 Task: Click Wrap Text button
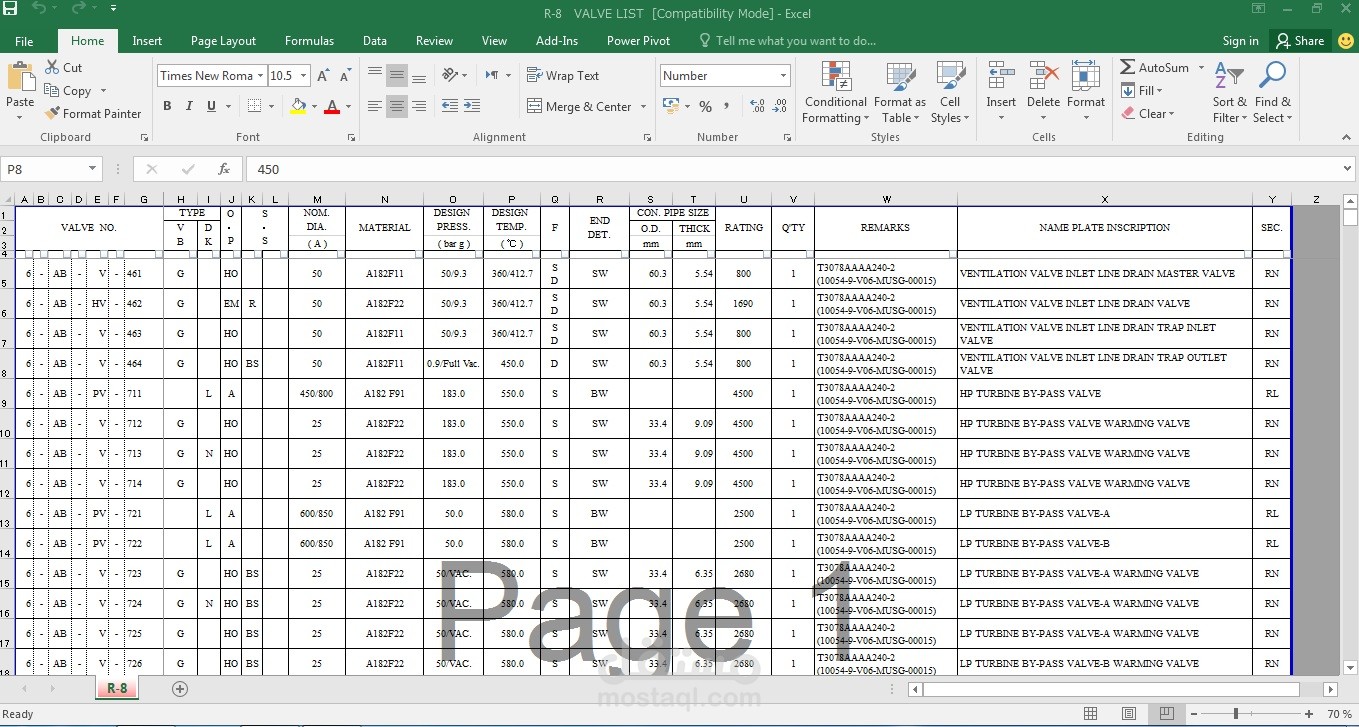click(x=563, y=76)
